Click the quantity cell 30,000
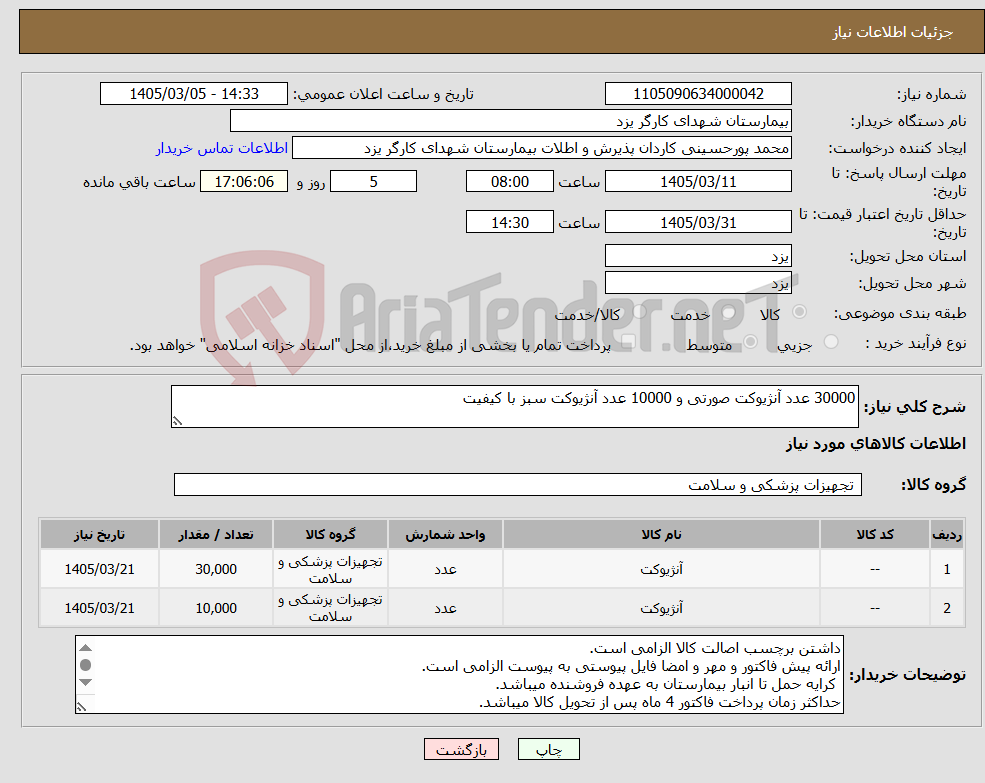The width and height of the screenshot is (985, 783). [x=215, y=569]
